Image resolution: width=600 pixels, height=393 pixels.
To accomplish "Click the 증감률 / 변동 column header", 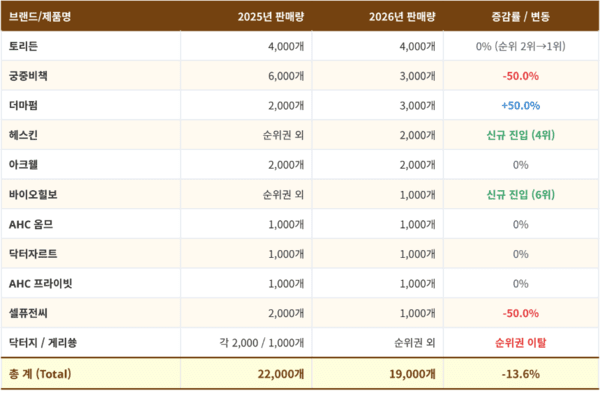I will pyautogui.click(x=521, y=16).
